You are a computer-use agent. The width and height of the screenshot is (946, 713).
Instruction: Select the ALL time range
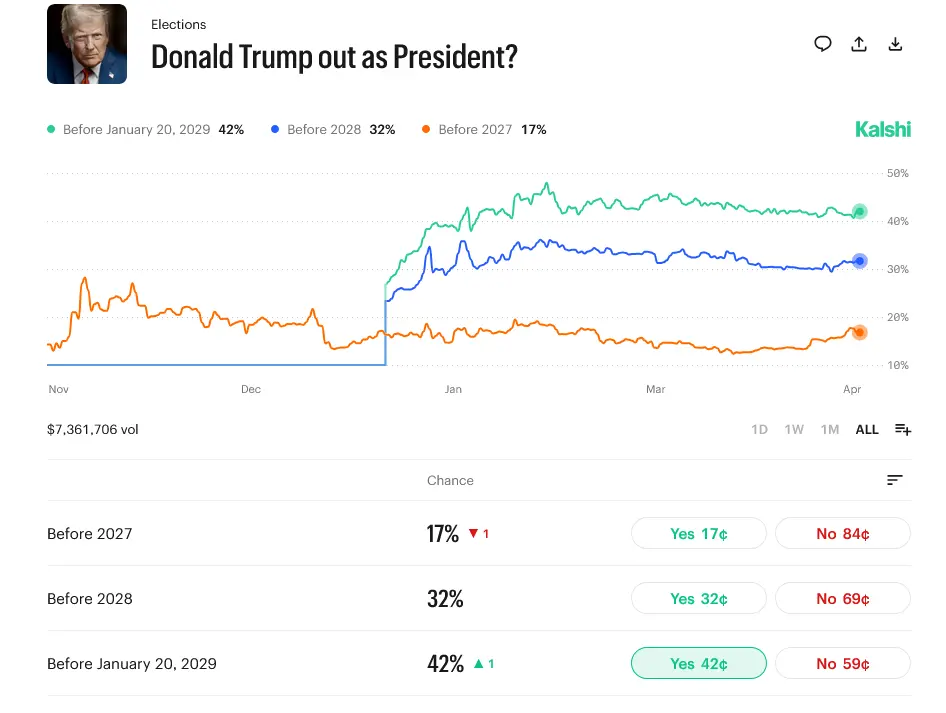click(x=867, y=430)
